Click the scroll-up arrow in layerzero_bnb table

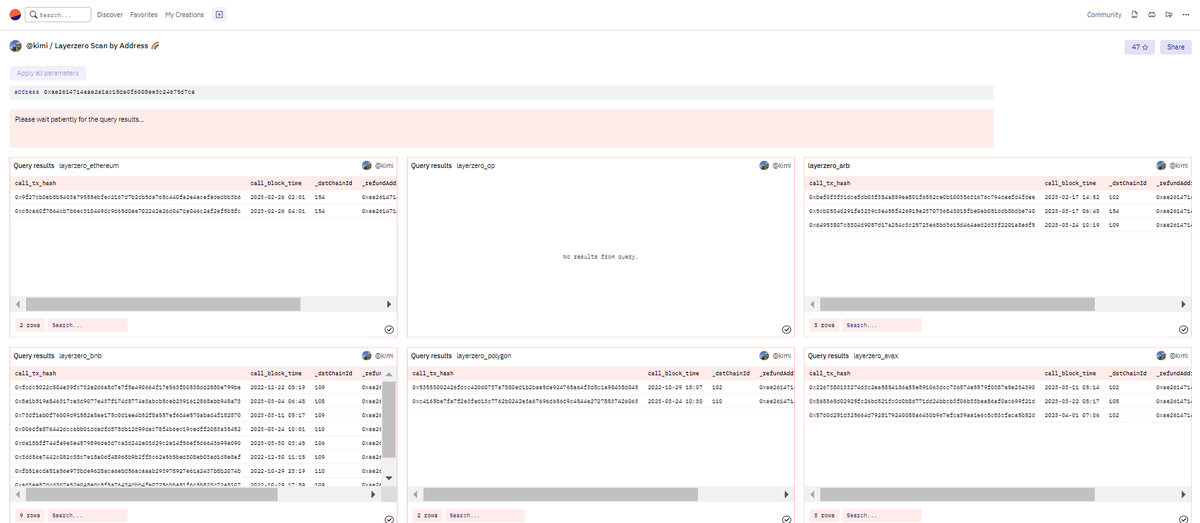pyautogui.click(x=389, y=375)
